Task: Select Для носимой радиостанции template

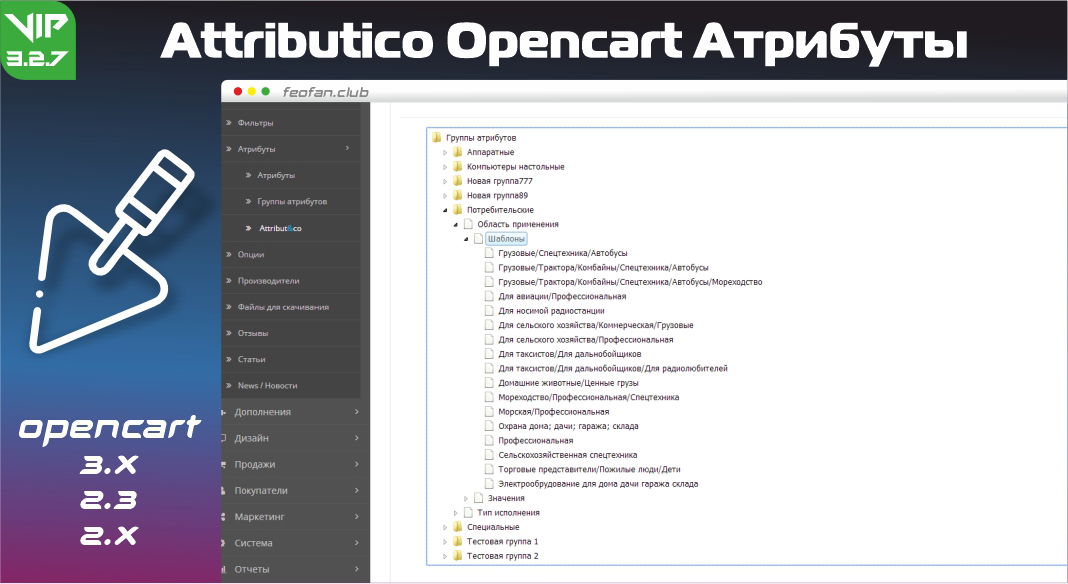Action: (550, 311)
